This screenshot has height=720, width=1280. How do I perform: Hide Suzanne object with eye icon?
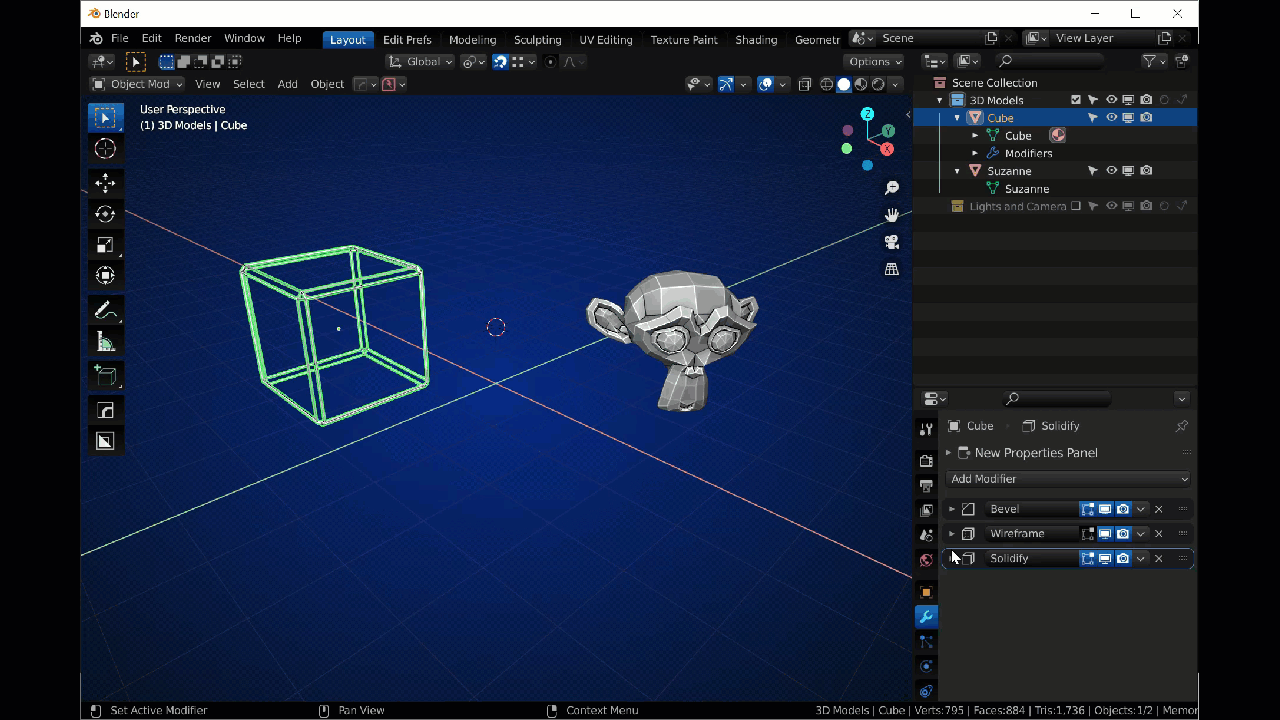tap(1111, 171)
